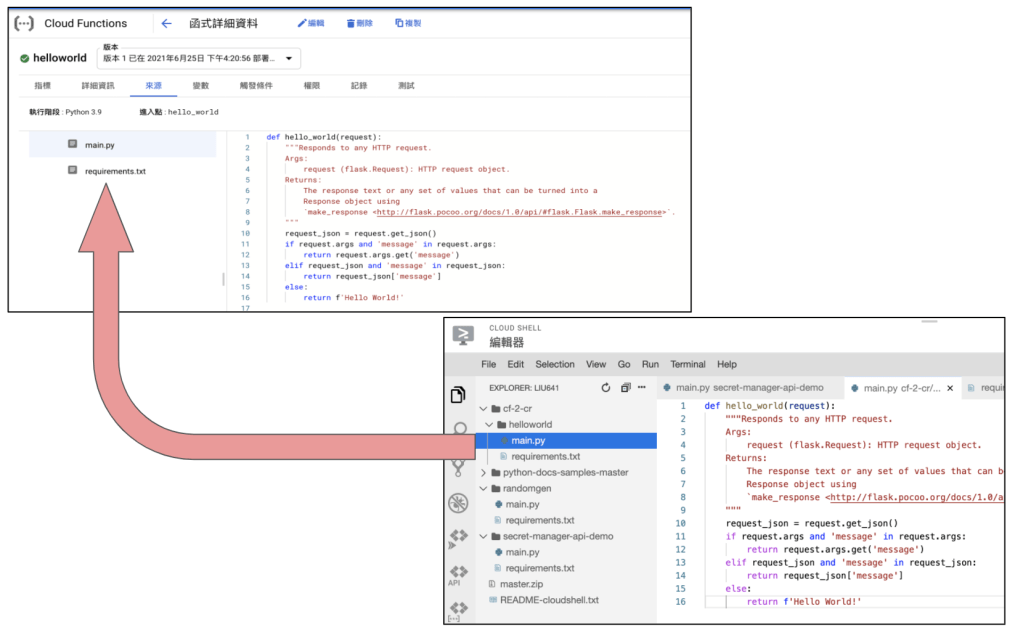Open the 版本 version dropdown
The image size is (1023, 635).
coord(200,58)
